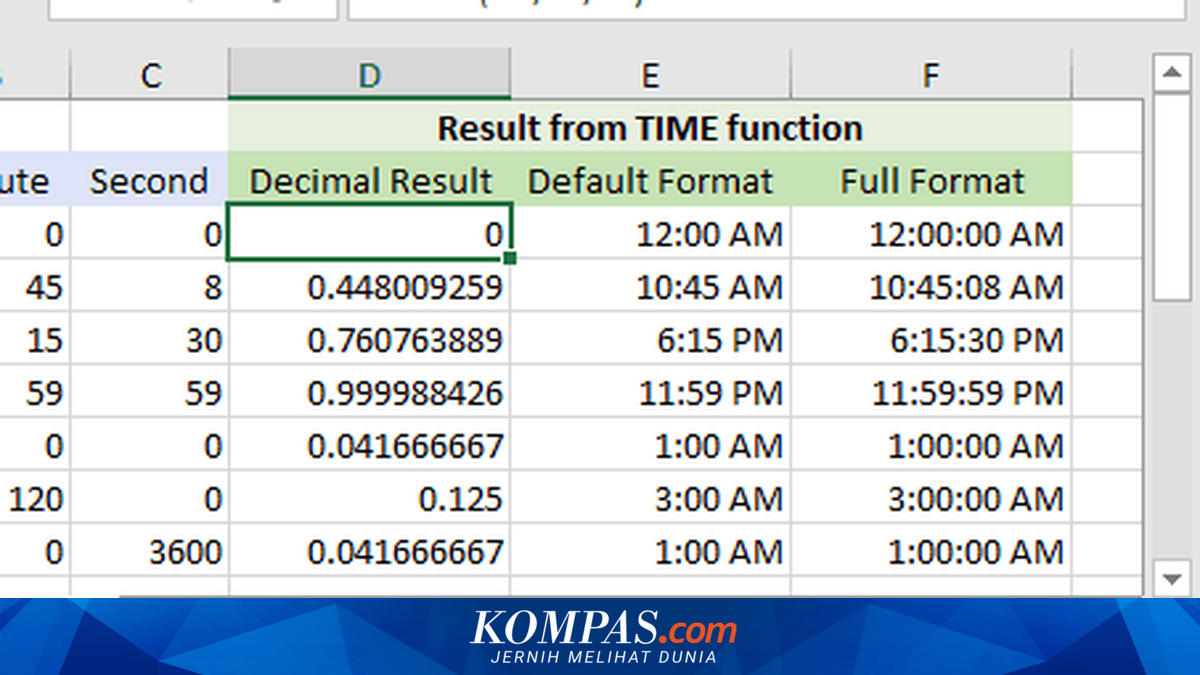Click the Second cell with value 8
1200x675 pixels.
click(149, 287)
